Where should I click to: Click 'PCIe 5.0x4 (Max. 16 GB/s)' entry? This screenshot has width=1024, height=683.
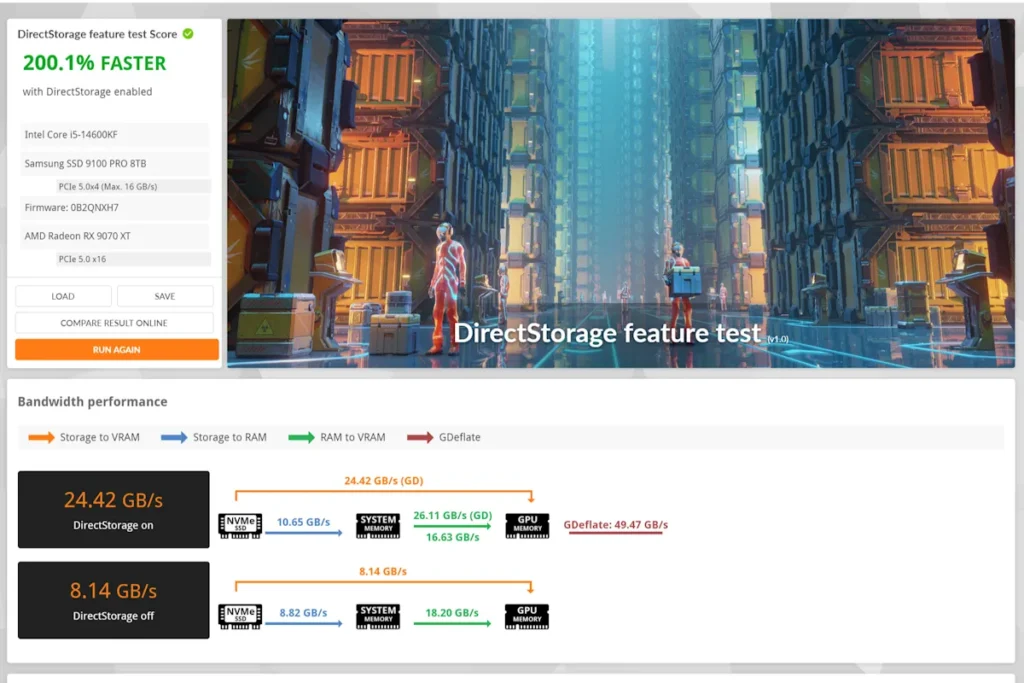click(134, 187)
